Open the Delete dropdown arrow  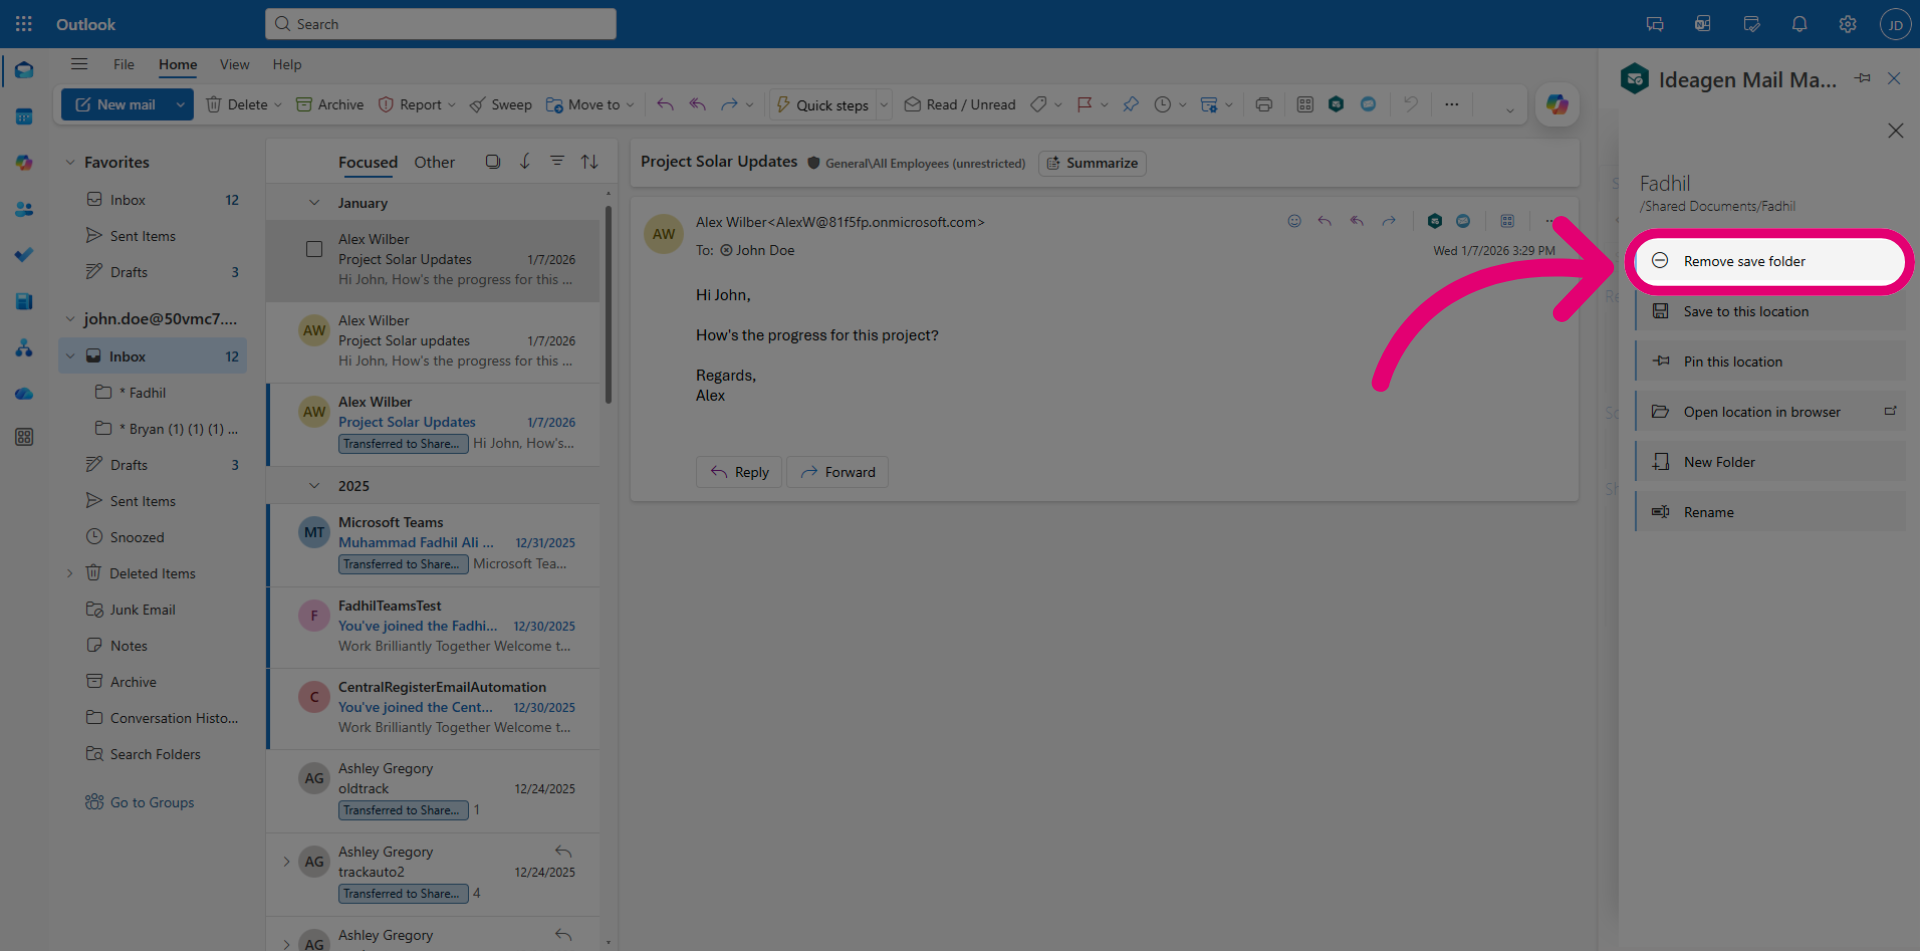(278, 105)
